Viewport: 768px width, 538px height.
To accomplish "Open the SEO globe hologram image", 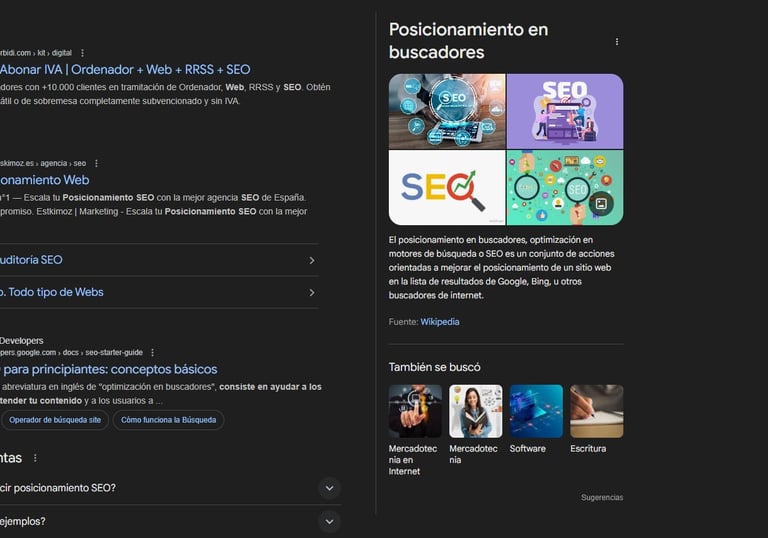I will [447, 111].
